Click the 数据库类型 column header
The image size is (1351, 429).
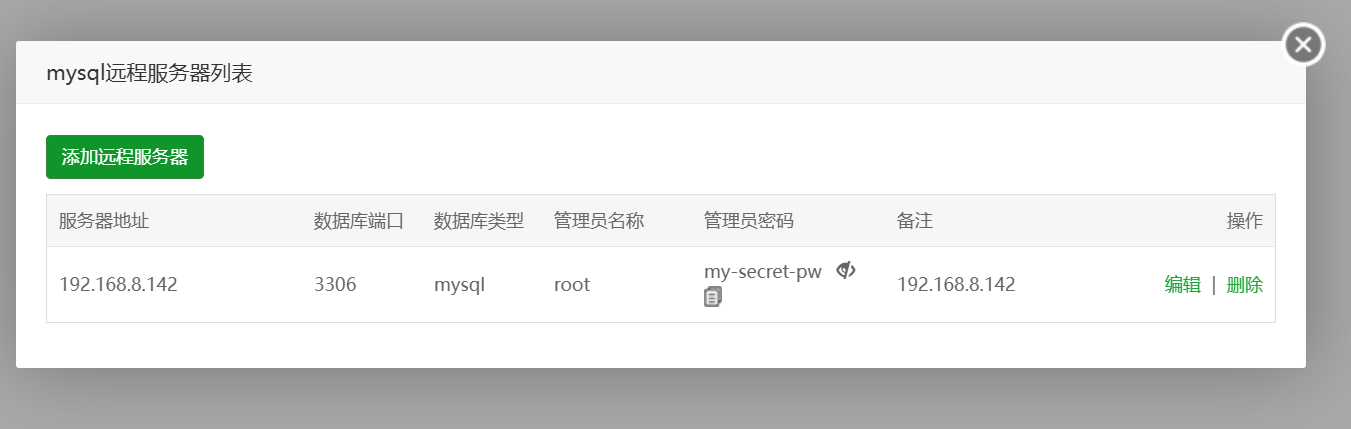(x=479, y=221)
